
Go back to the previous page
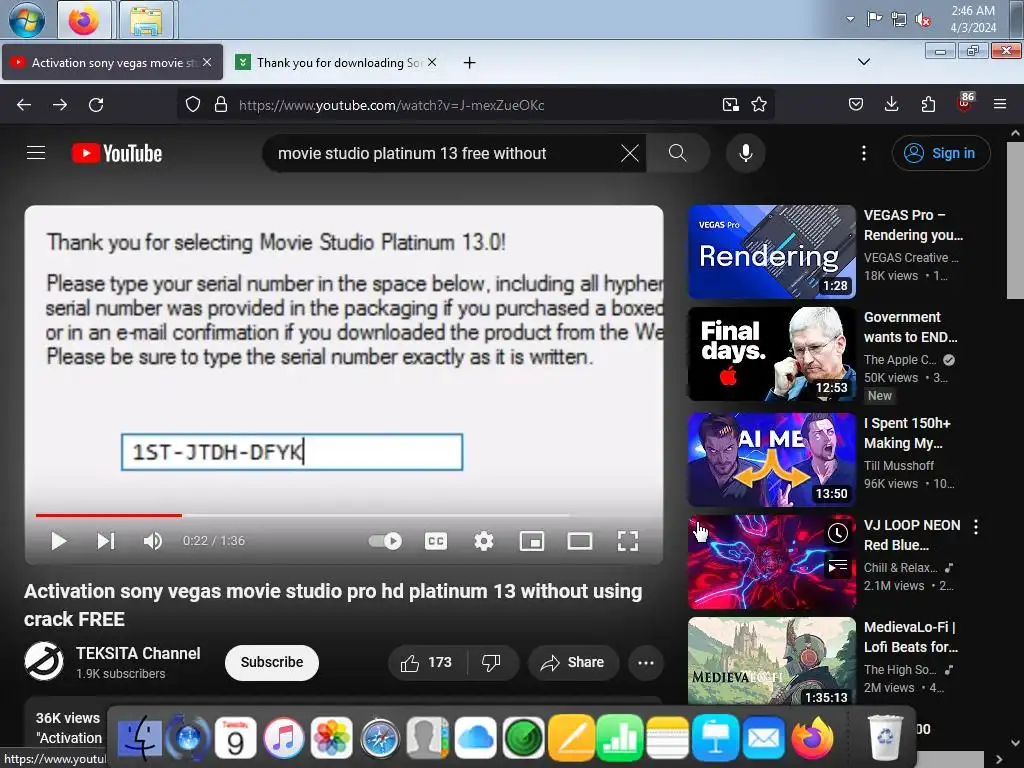click(24, 104)
